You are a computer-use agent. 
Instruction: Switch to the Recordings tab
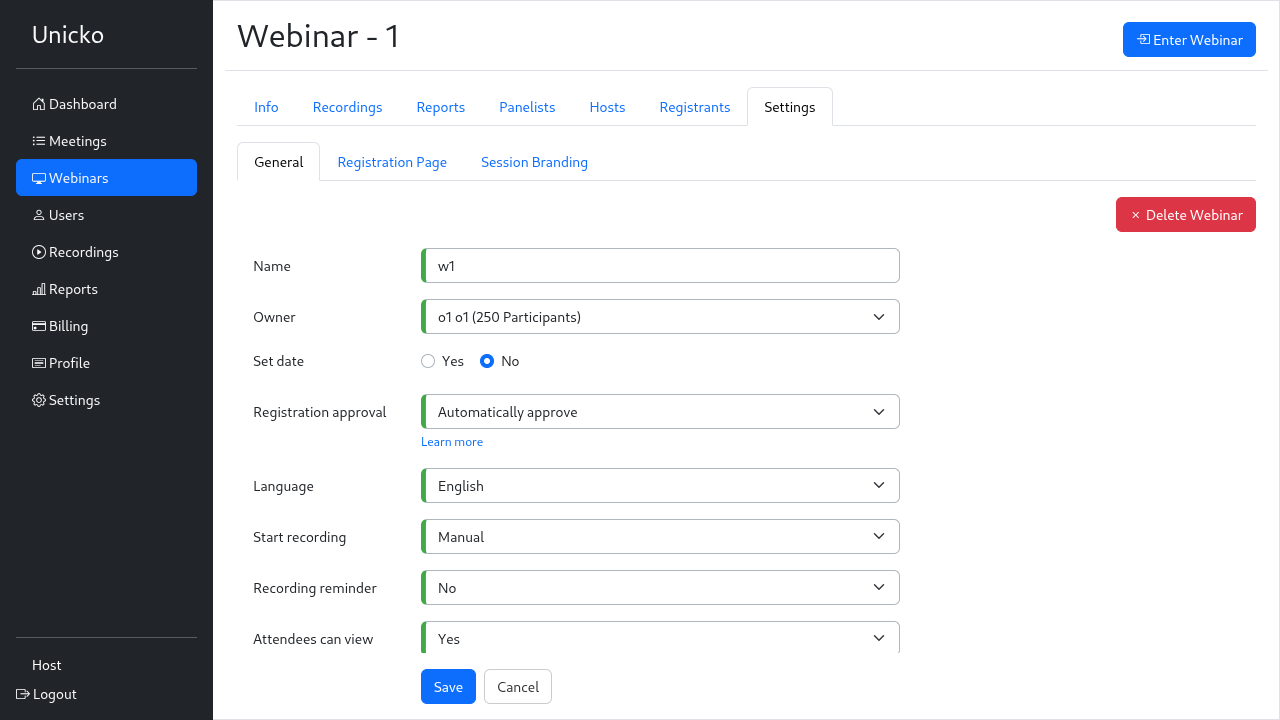click(347, 107)
